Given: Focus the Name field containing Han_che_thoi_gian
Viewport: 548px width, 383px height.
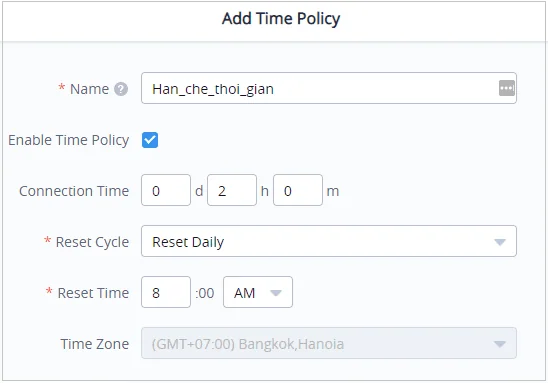Looking at the screenshot, I should 329,88.
